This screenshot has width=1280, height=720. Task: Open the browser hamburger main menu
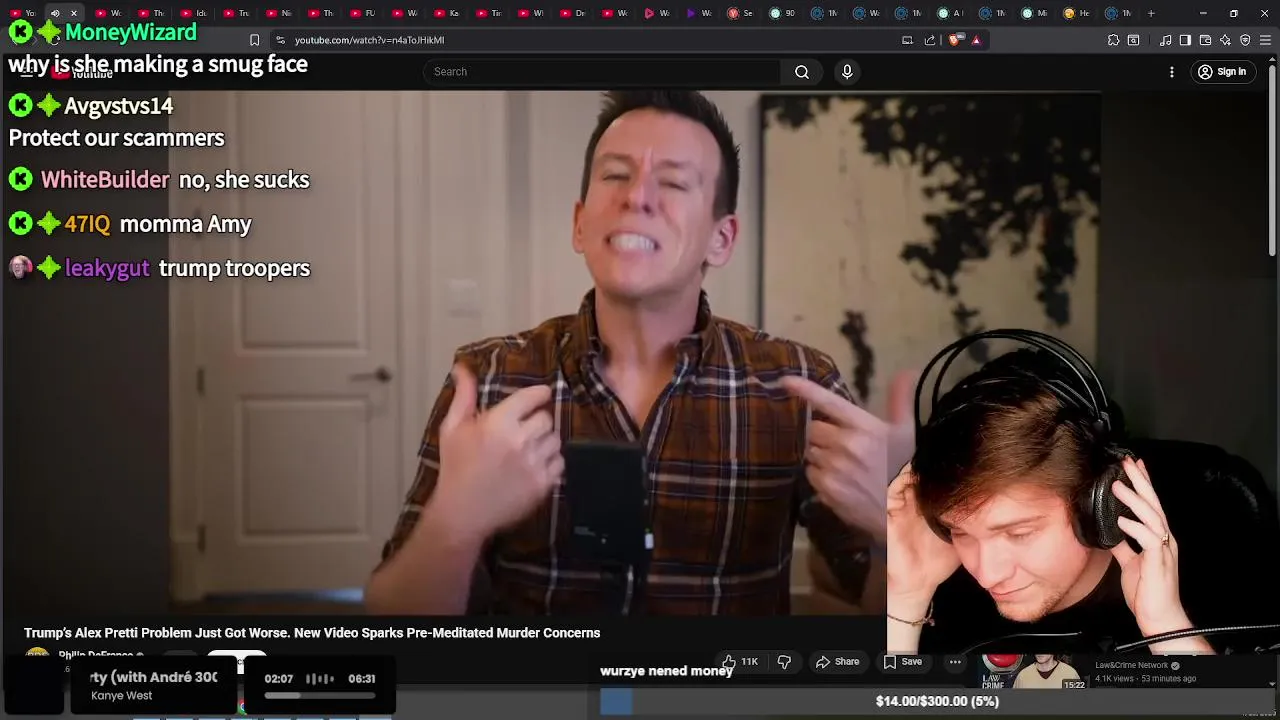coord(1265,40)
